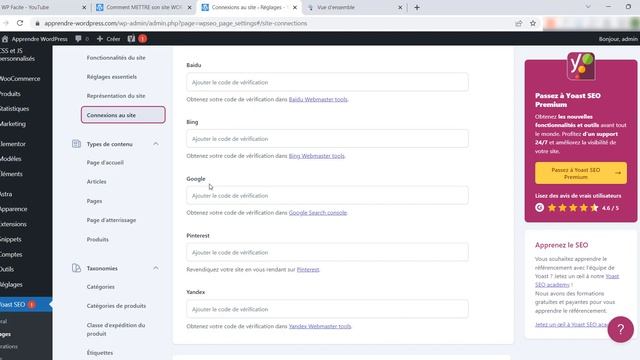Close the Connexions au site tab
The image size is (640, 360).
295,7
